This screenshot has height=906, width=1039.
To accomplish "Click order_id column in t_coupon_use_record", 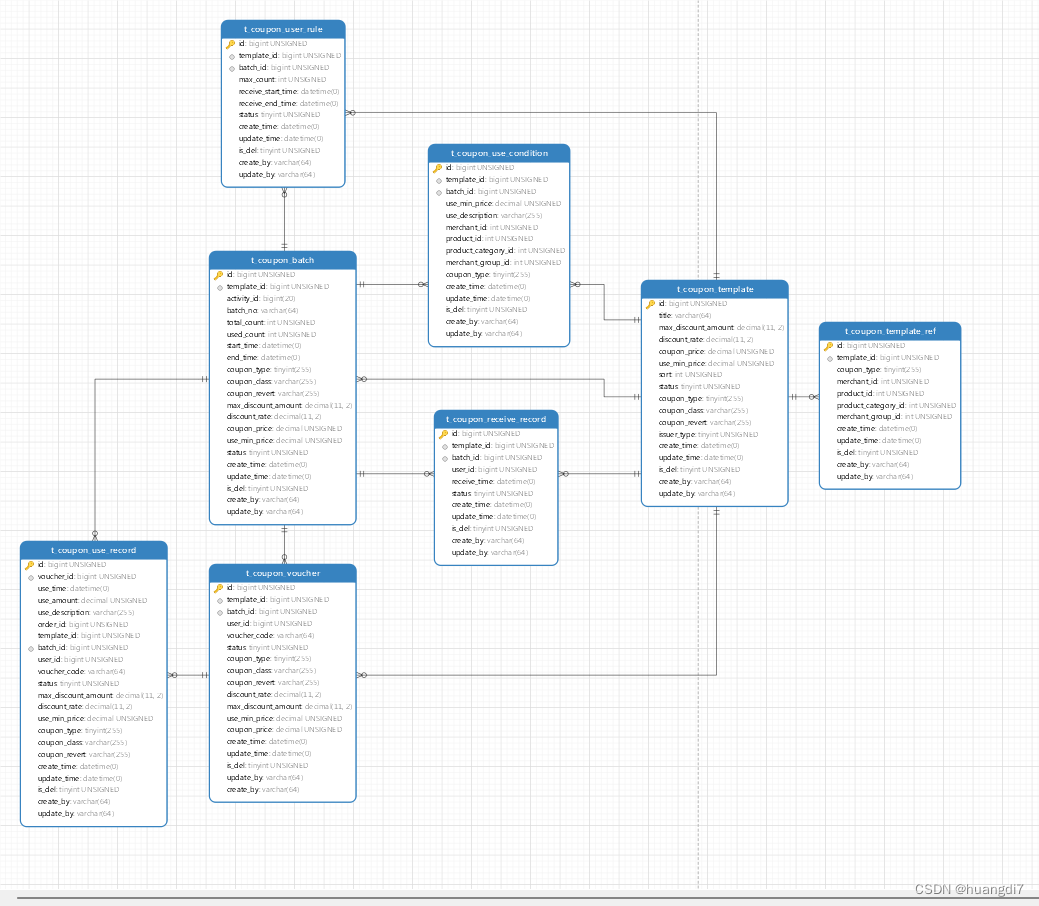I will click(x=83, y=625).
